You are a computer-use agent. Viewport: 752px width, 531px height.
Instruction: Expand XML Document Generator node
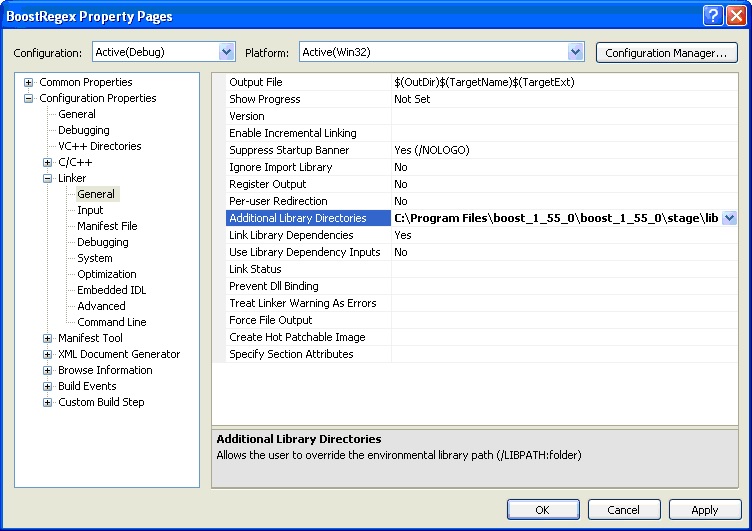click(x=47, y=354)
